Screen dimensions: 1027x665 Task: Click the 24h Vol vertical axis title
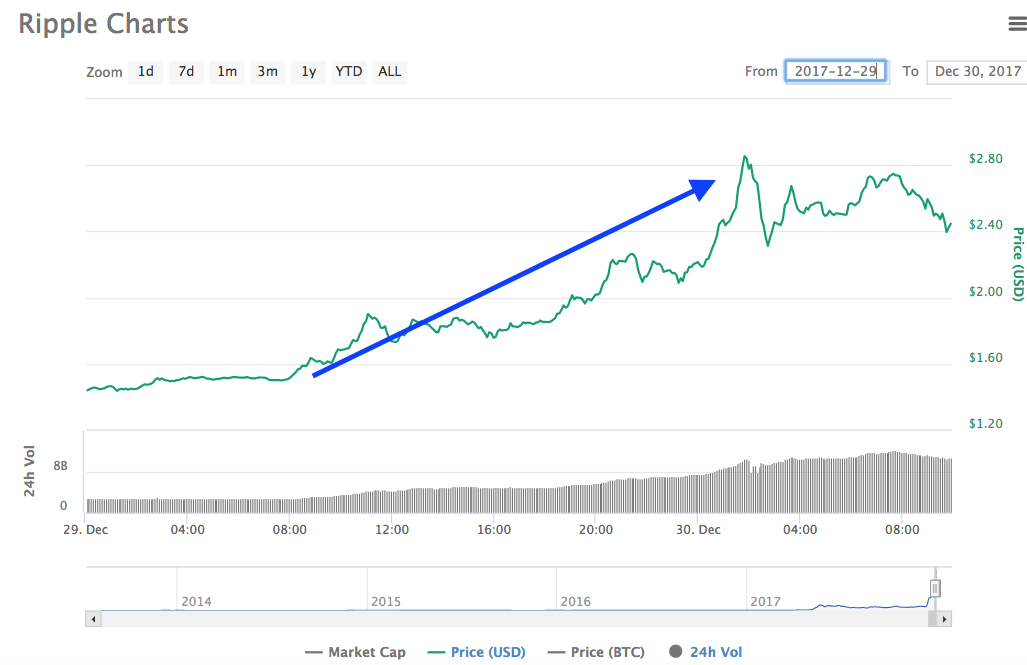click(29, 471)
